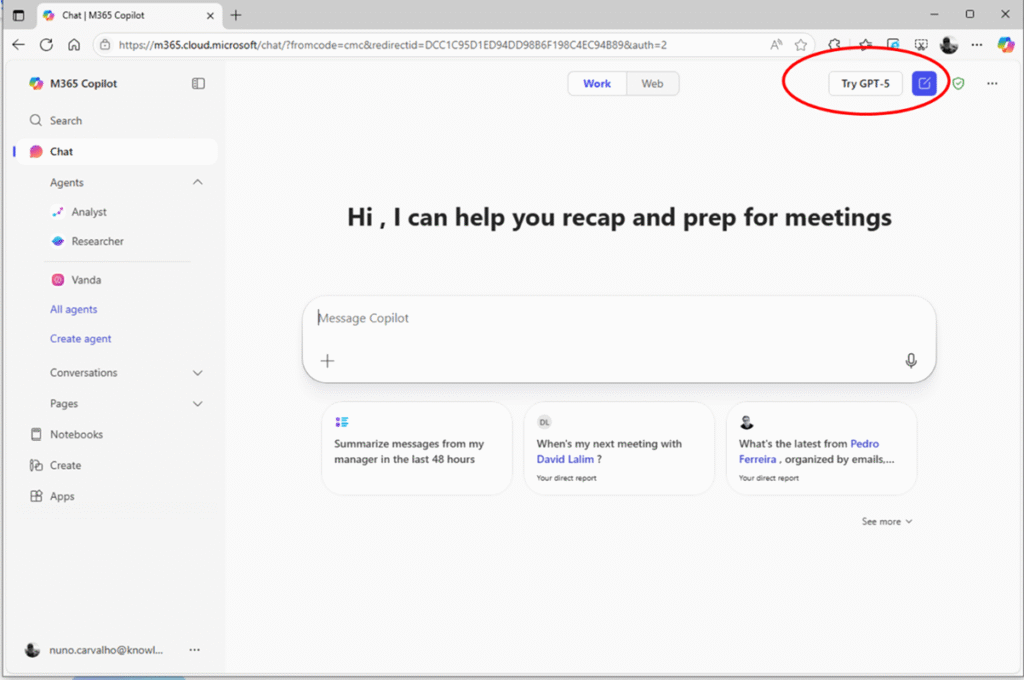
Task: Open account options menu next to nuno.carvalho
Action: pyautogui.click(x=195, y=650)
